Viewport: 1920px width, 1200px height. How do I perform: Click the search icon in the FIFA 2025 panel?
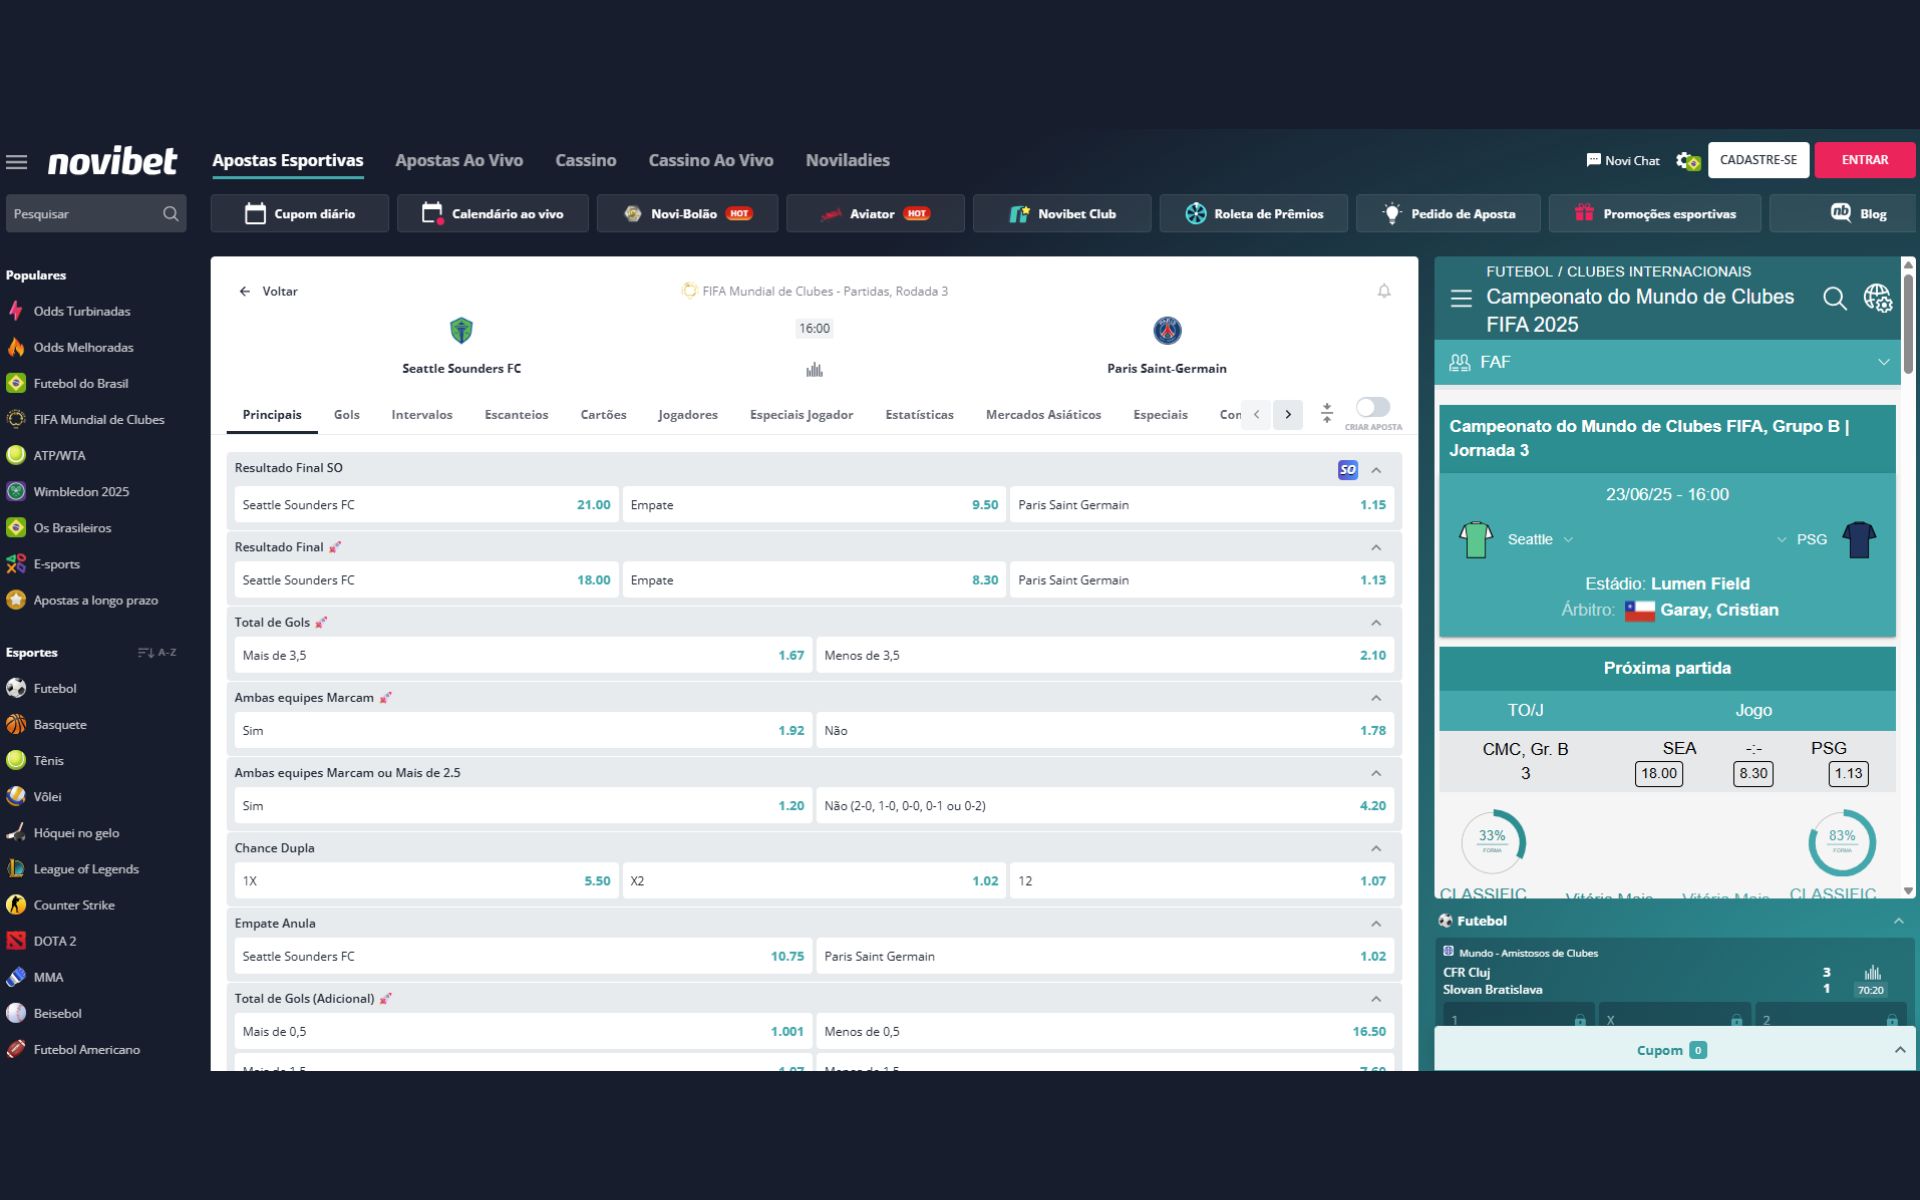coord(1834,298)
